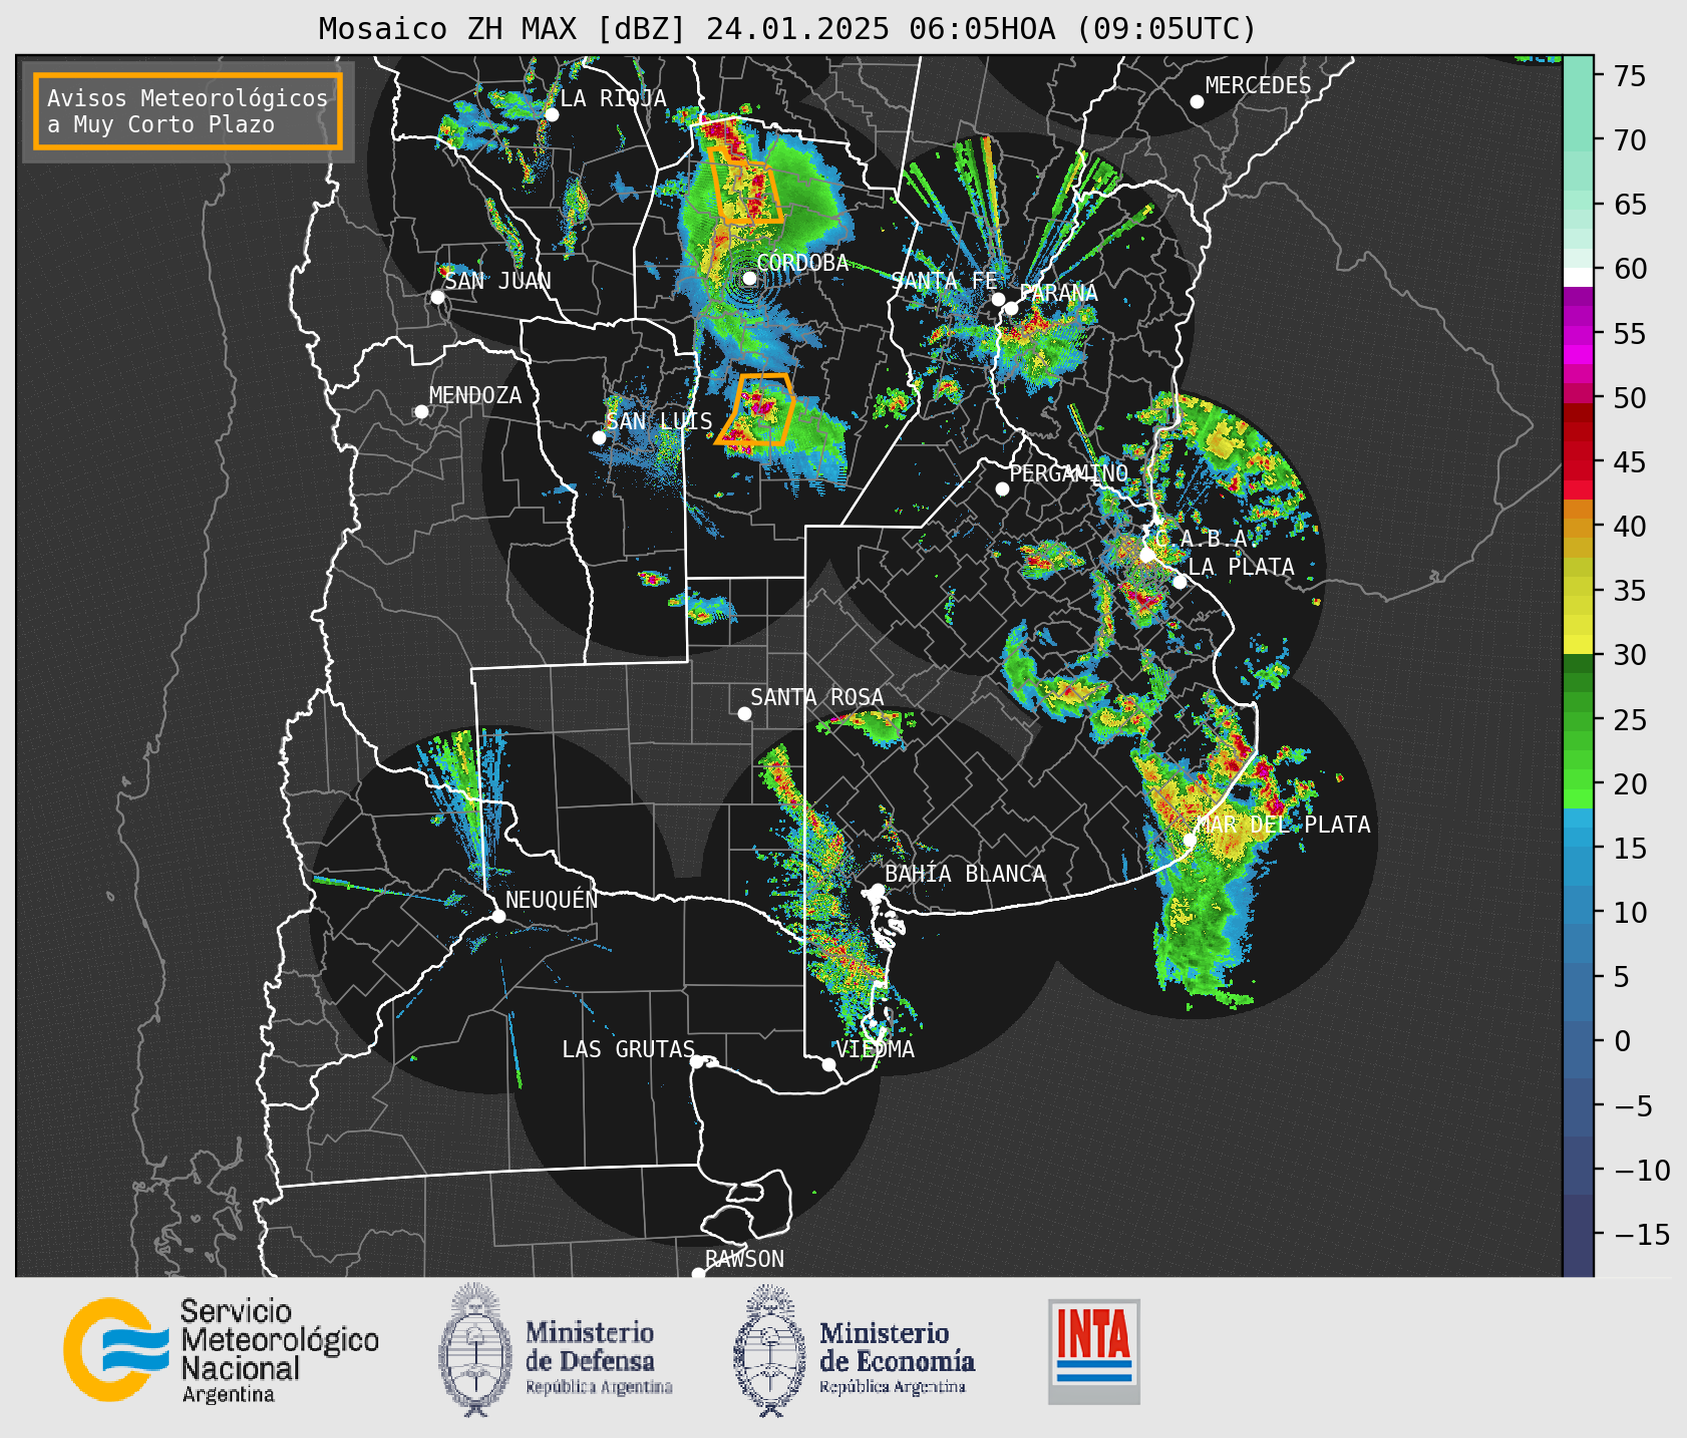Click the Avisos Meteorológicos a Muy Corto Plazo legend box
This screenshot has width=1687, height=1438.
click(188, 111)
